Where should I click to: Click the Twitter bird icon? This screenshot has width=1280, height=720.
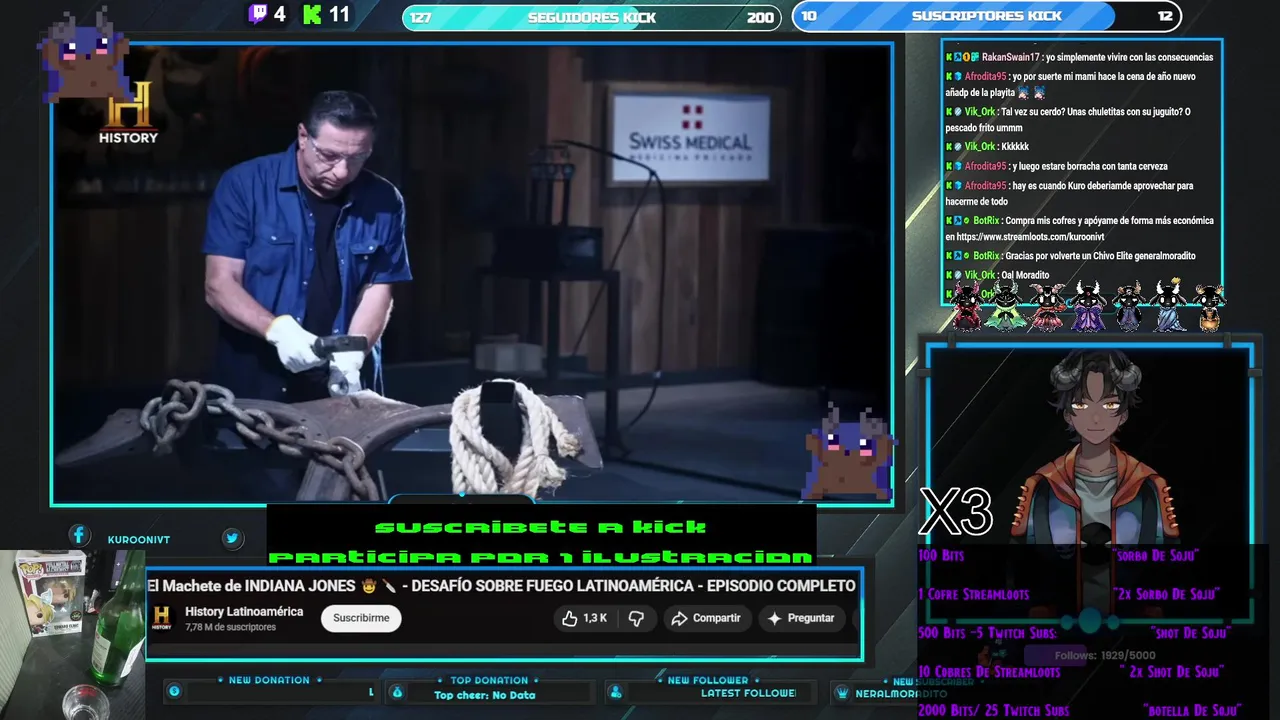click(232, 538)
